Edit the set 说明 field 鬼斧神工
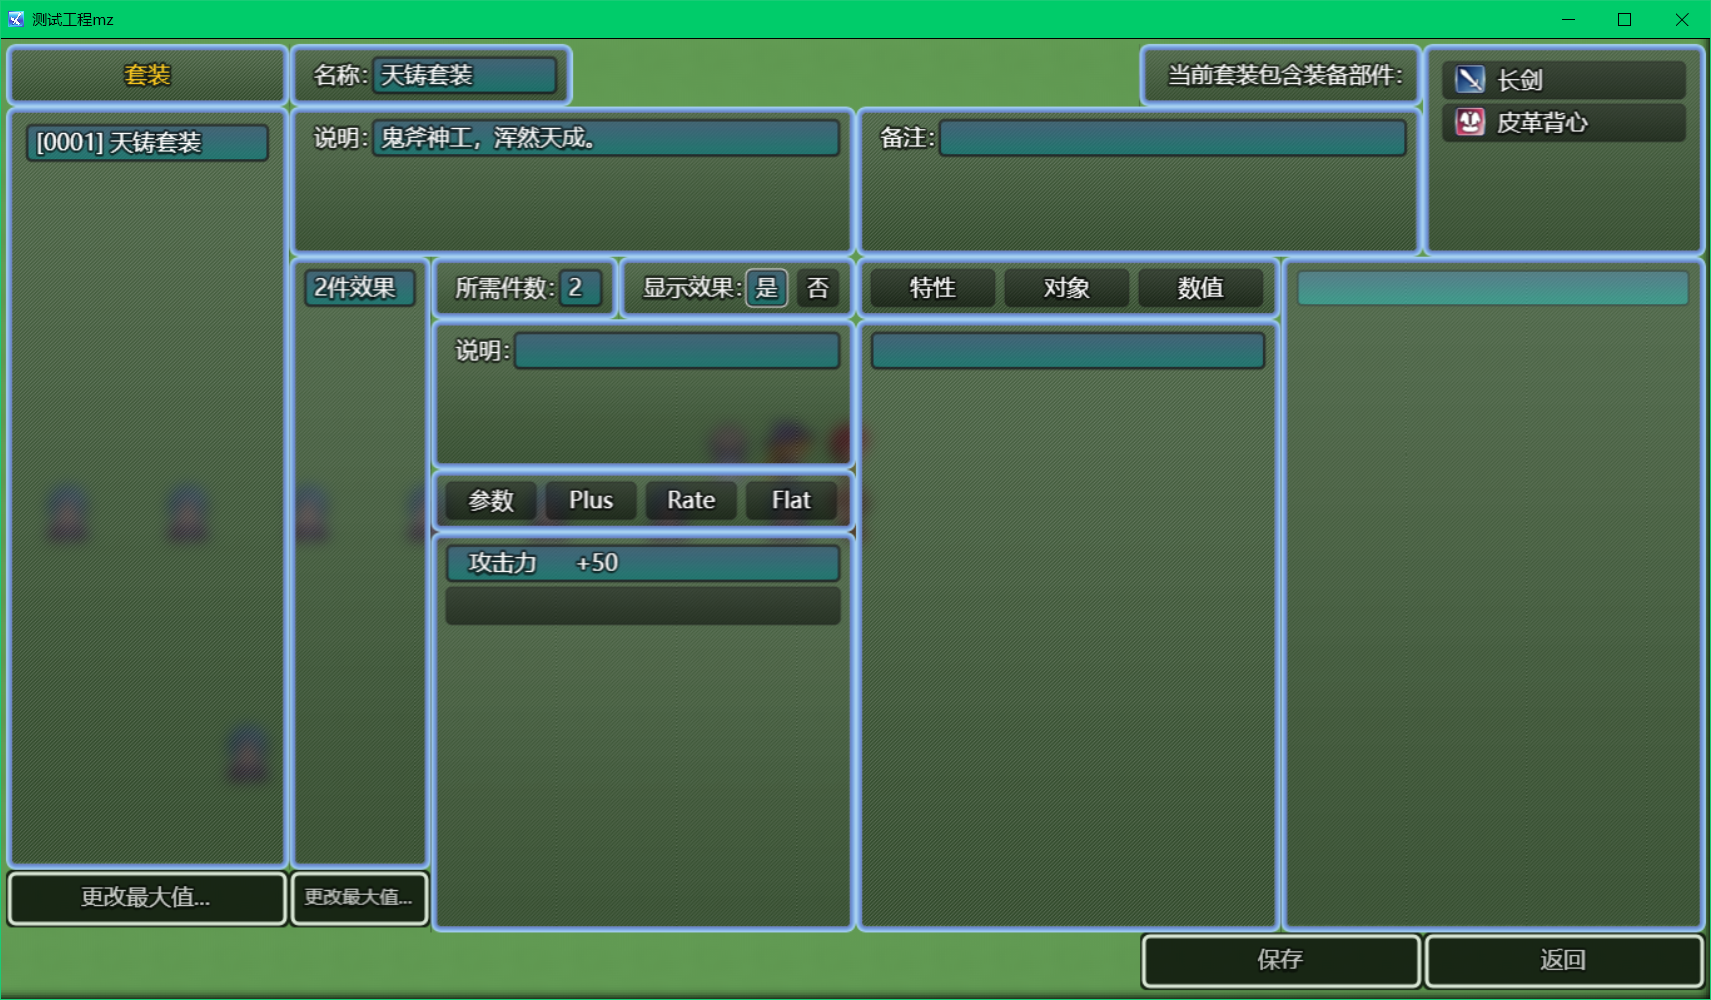The height and width of the screenshot is (1000, 1711). point(606,138)
